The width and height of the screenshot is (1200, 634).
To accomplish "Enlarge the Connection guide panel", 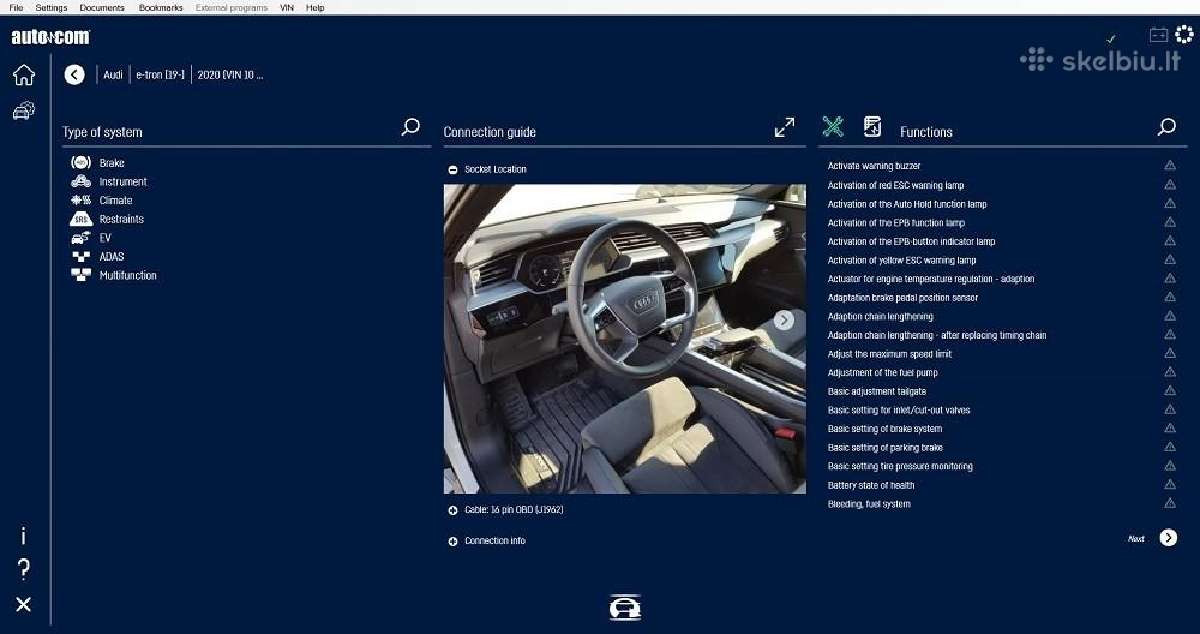I will (x=785, y=128).
